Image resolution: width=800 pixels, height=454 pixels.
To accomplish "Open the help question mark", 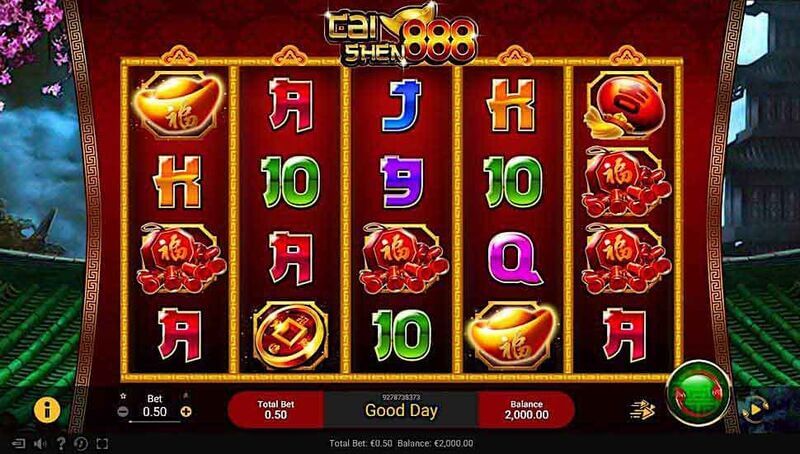I will click(61, 444).
